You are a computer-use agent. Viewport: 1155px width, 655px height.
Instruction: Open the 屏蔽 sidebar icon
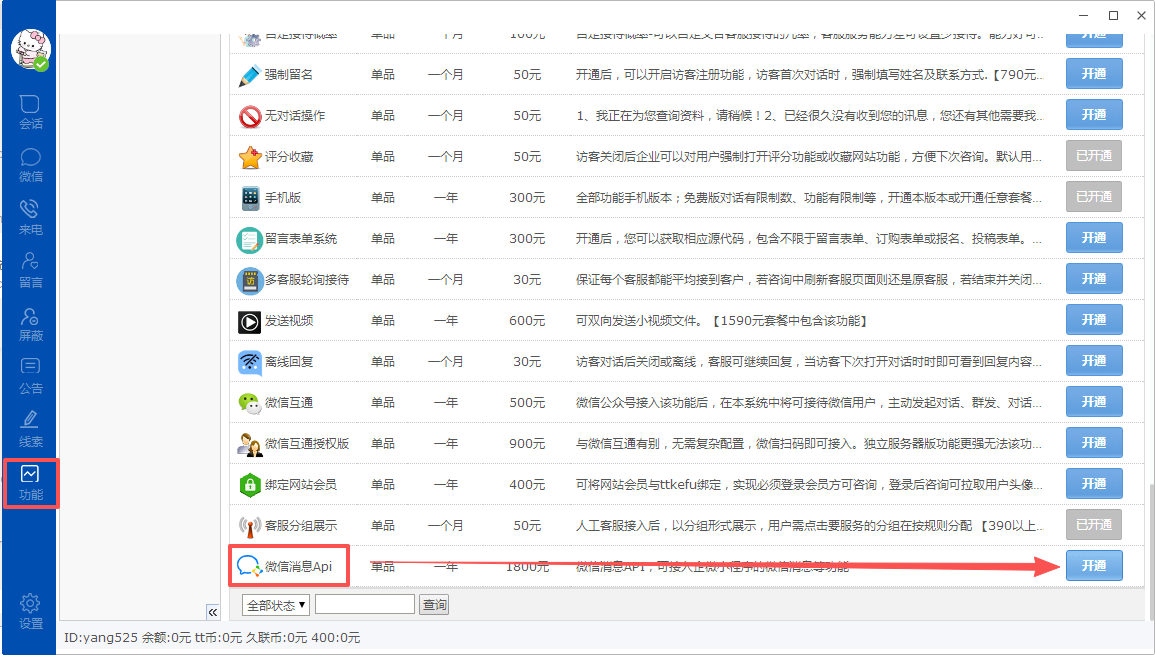coord(30,324)
